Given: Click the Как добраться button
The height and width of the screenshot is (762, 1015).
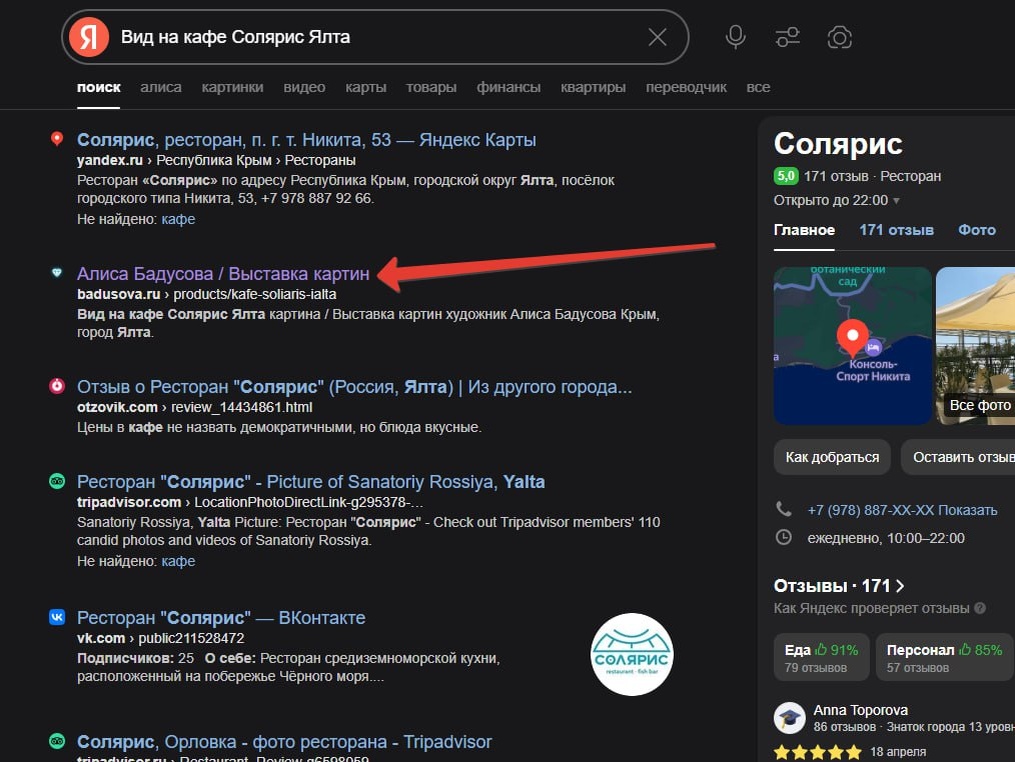Looking at the screenshot, I should point(832,457).
